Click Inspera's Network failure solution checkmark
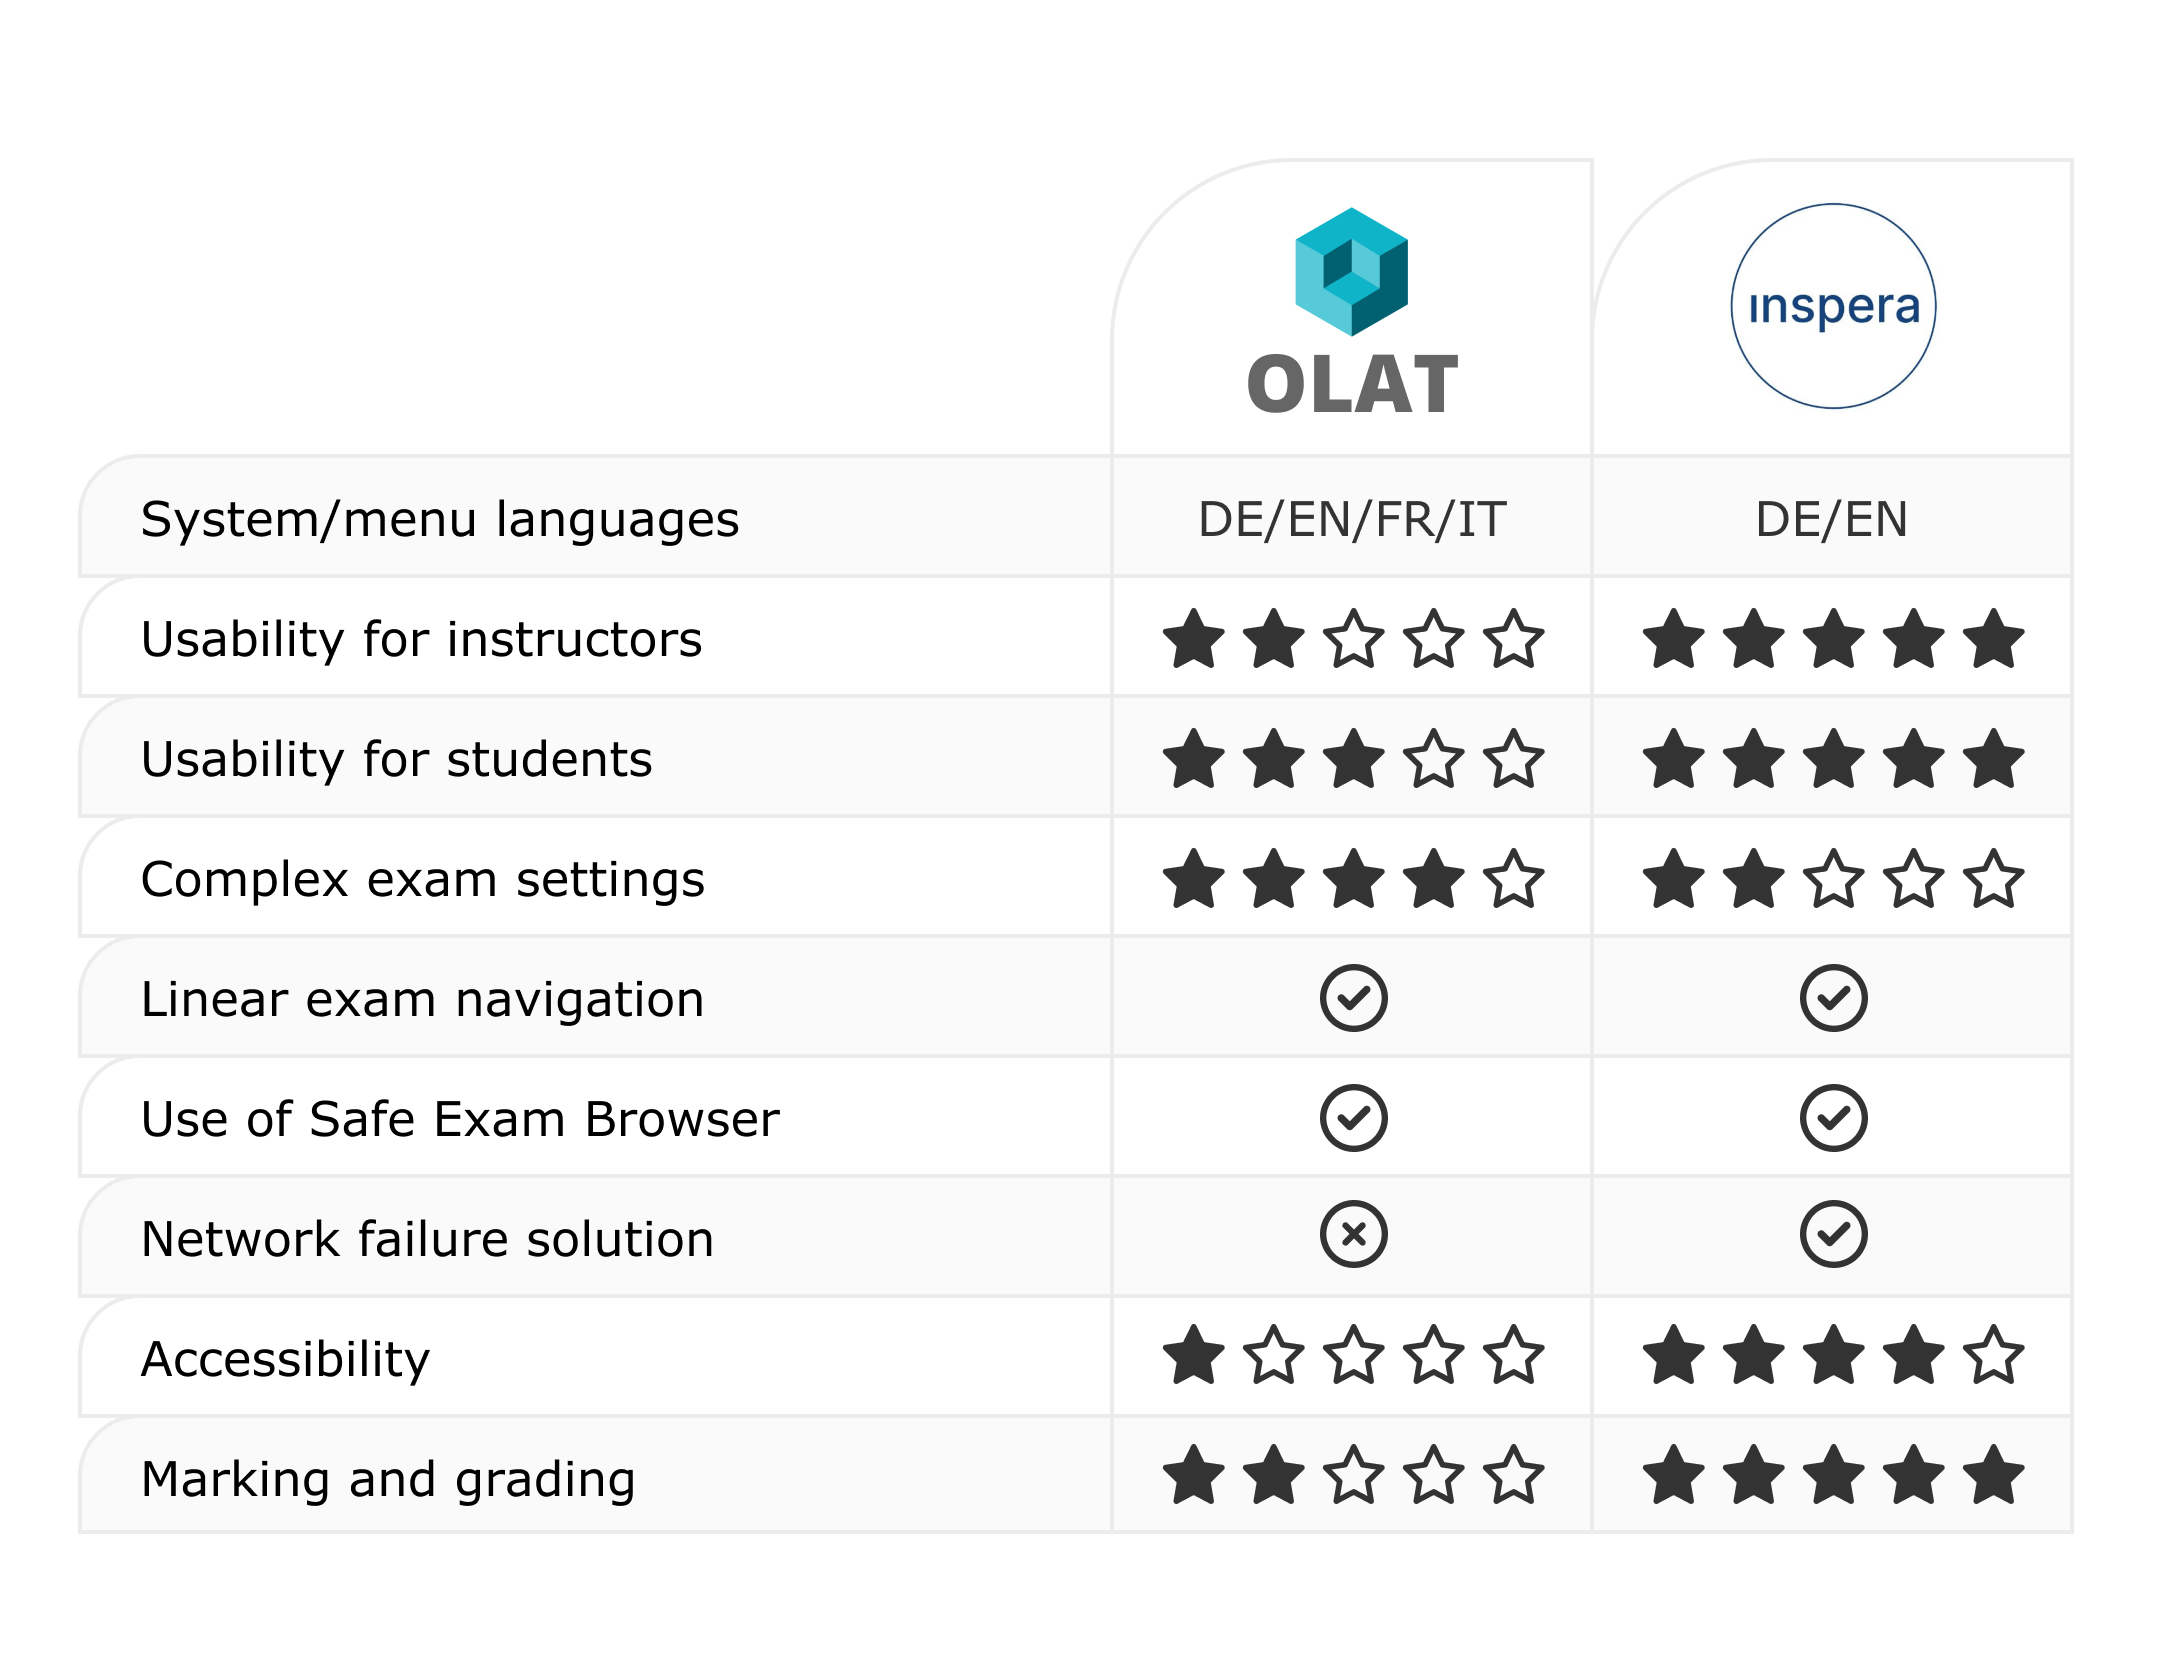 click(1833, 1235)
